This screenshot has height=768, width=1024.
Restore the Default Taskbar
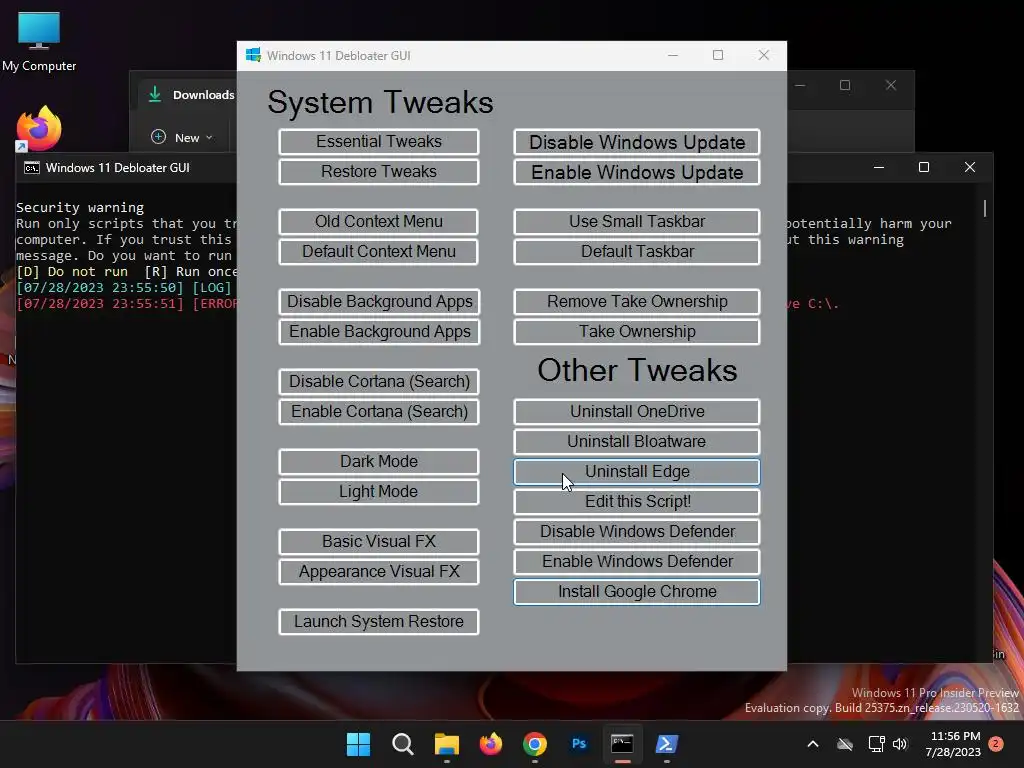pyautogui.click(x=637, y=251)
